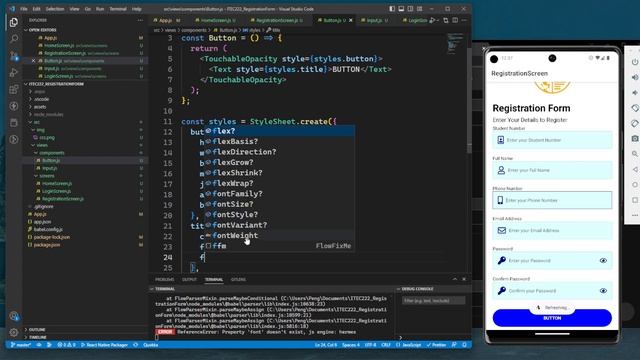Screen dimensions: 640x360
Task: Open errors and warnings count in status bar
Action: point(66,345)
